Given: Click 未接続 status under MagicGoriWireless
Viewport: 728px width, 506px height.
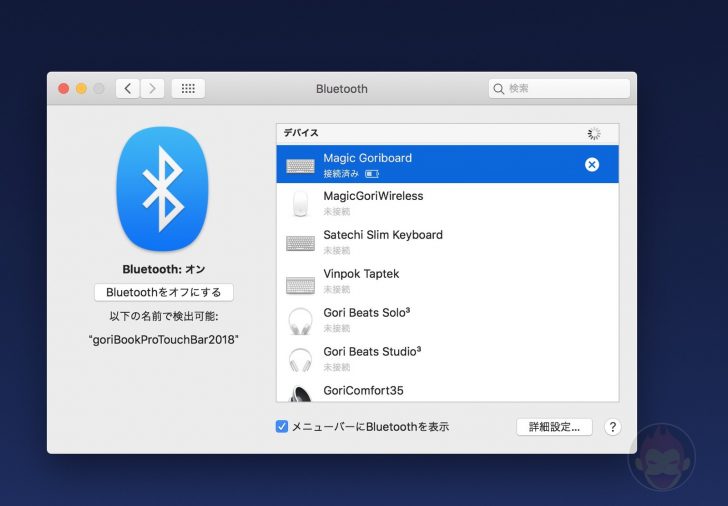Looking at the screenshot, I should pyautogui.click(x=337, y=212).
